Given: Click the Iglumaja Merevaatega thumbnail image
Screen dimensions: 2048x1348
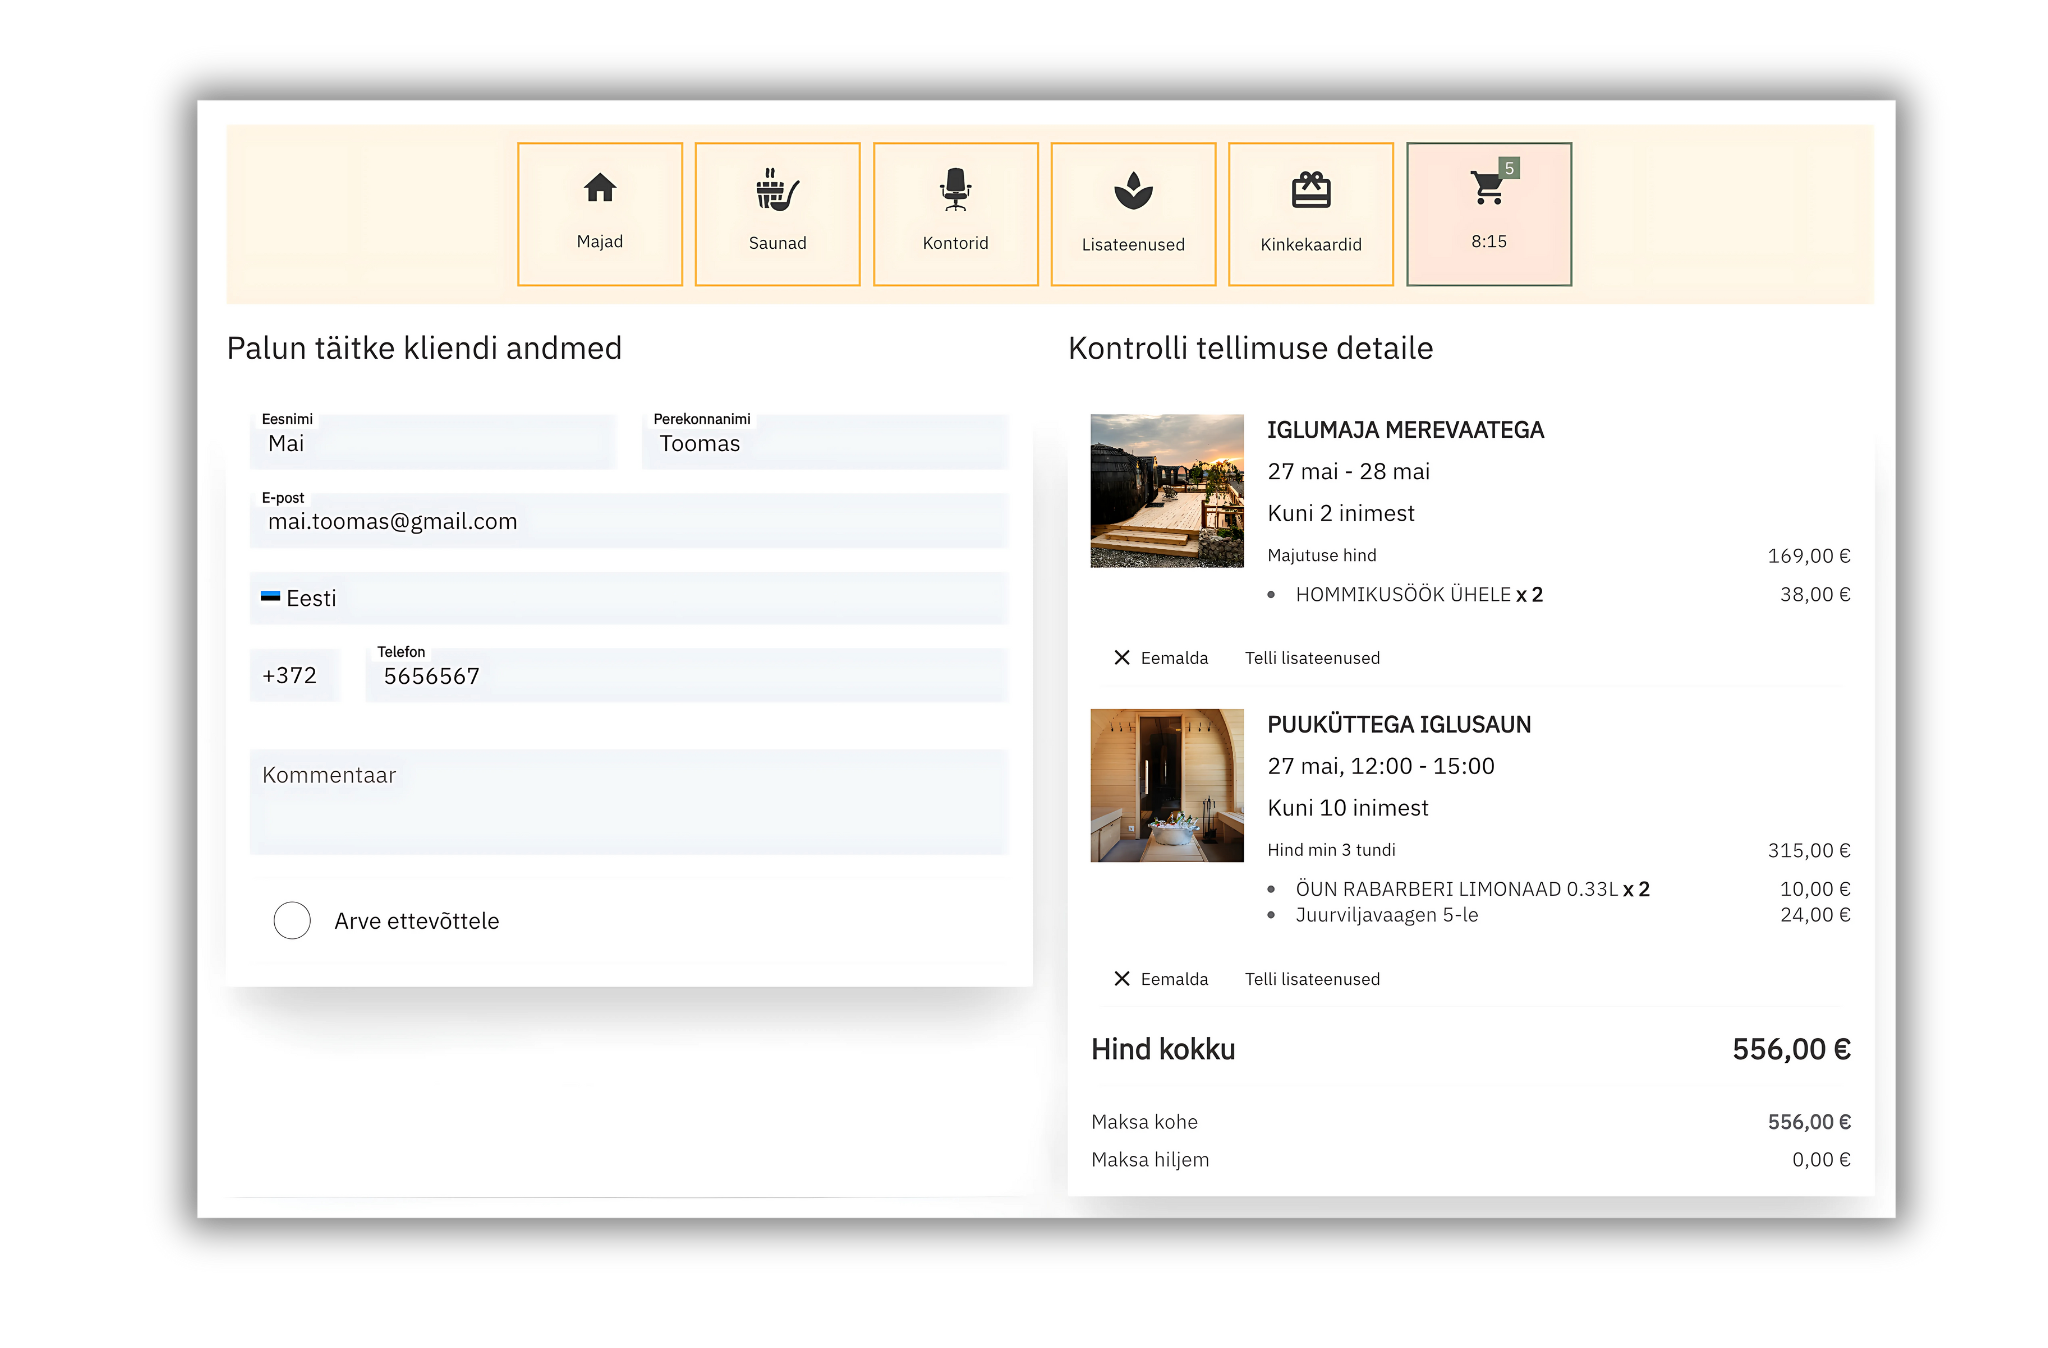Looking at the screenshot, I should pyautogui.click(x=1167, y=491).
